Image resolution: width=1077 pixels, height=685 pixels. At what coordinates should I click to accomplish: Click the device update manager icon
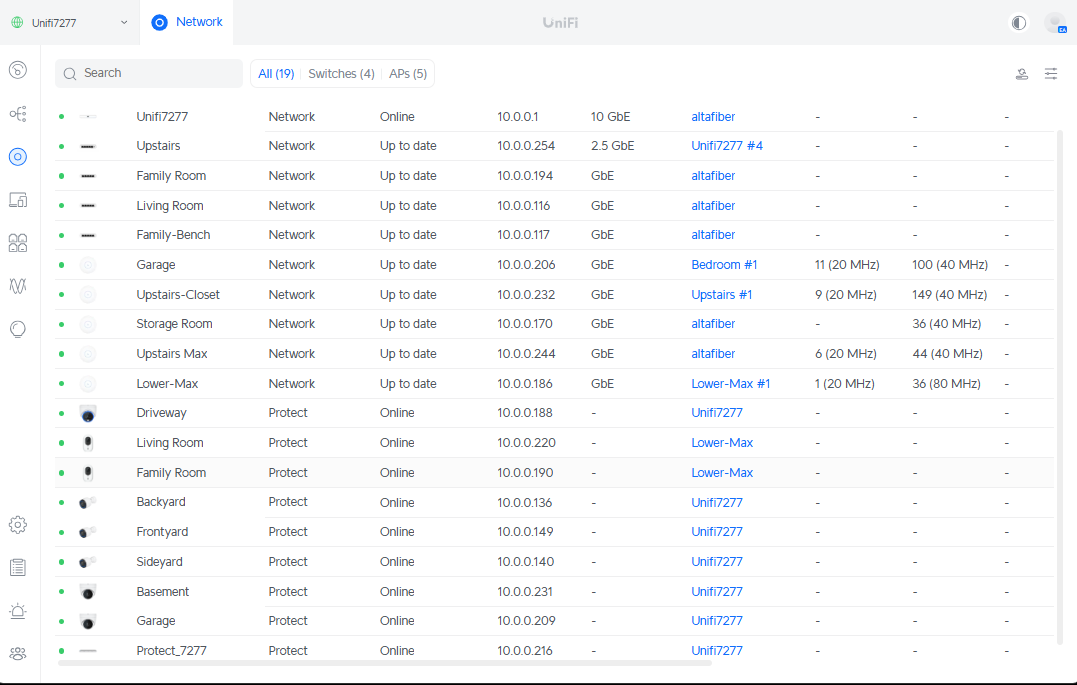point(1022,74)
